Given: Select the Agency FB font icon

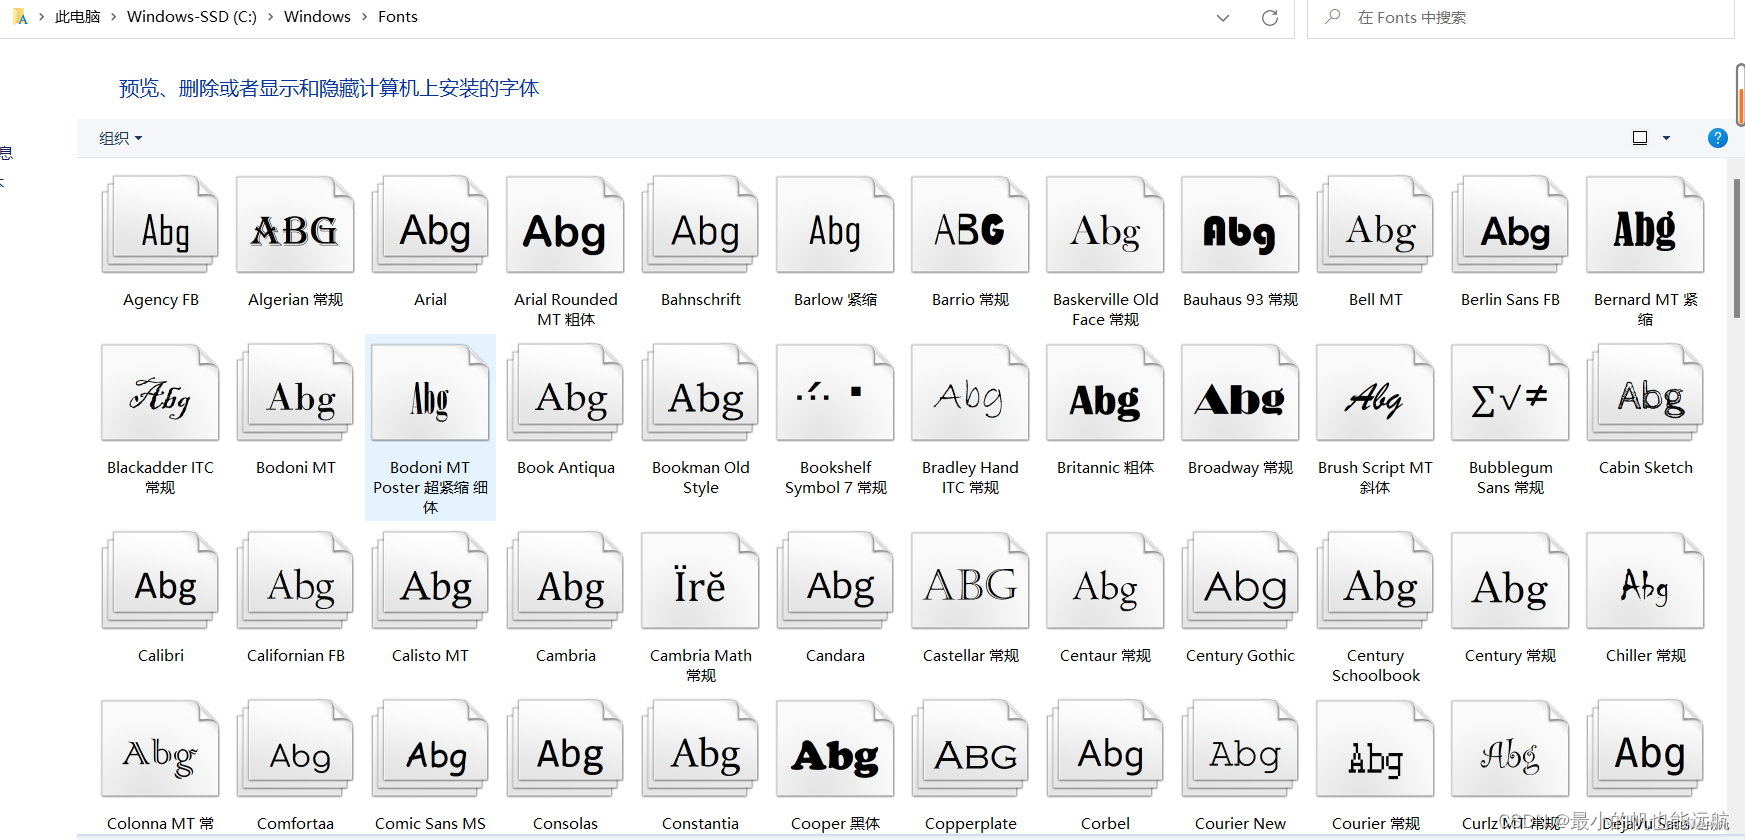Looking at the screenshot, I should [160, 225].
